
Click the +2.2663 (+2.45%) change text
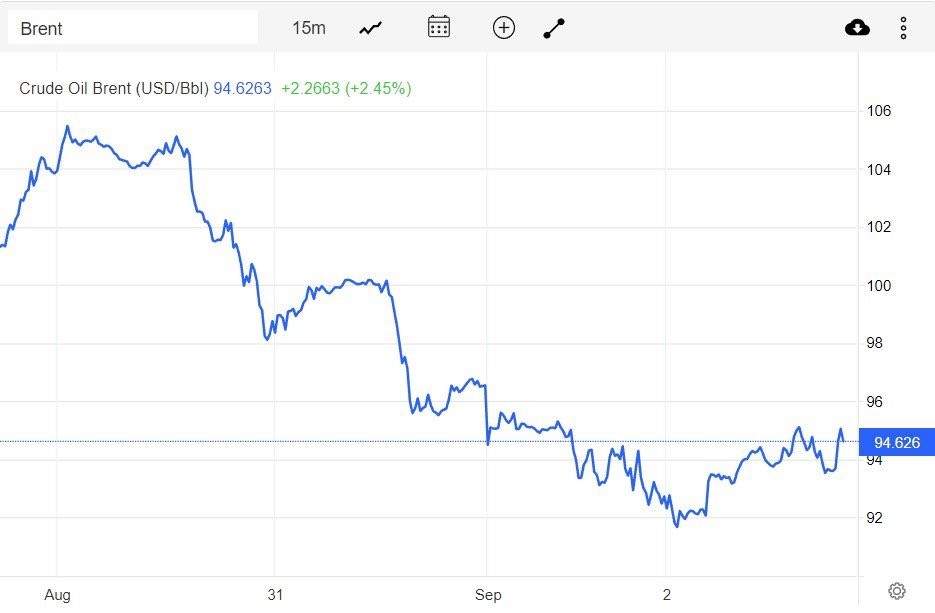(x=346, y=88)
